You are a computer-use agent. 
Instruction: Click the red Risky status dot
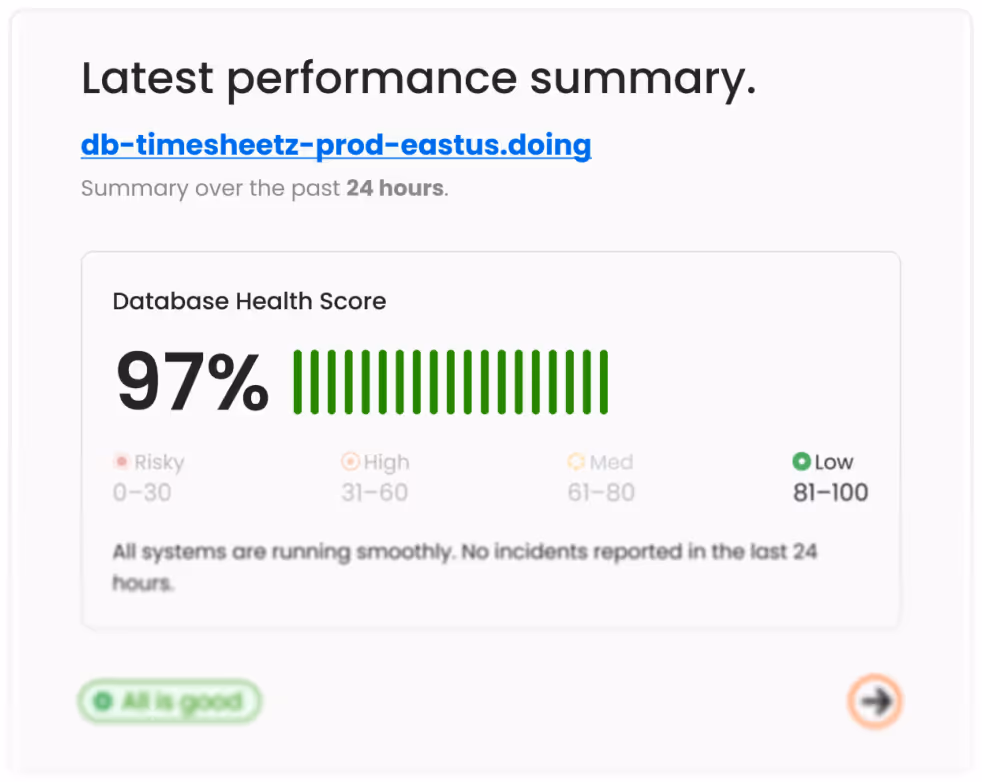(x=120, y=462)
